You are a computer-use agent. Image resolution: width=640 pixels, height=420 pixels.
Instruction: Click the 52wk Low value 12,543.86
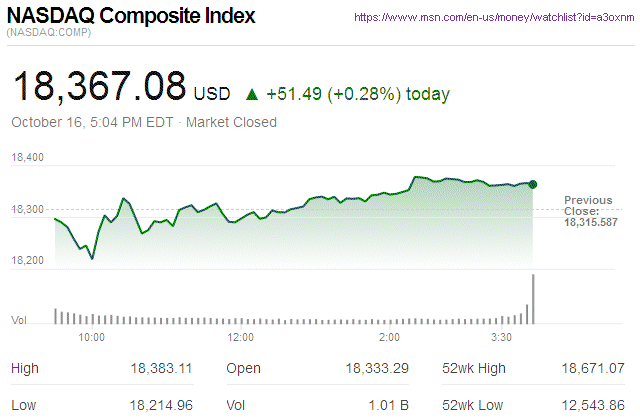pos(594,406)
